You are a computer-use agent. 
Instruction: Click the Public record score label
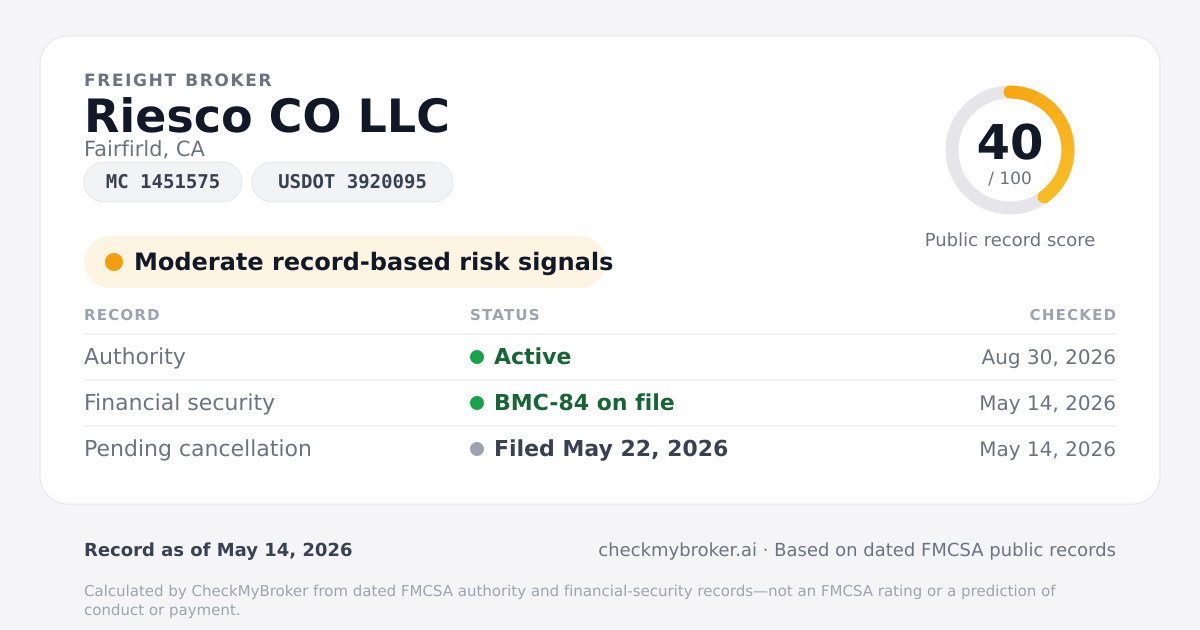click(x=1010, y=240)
